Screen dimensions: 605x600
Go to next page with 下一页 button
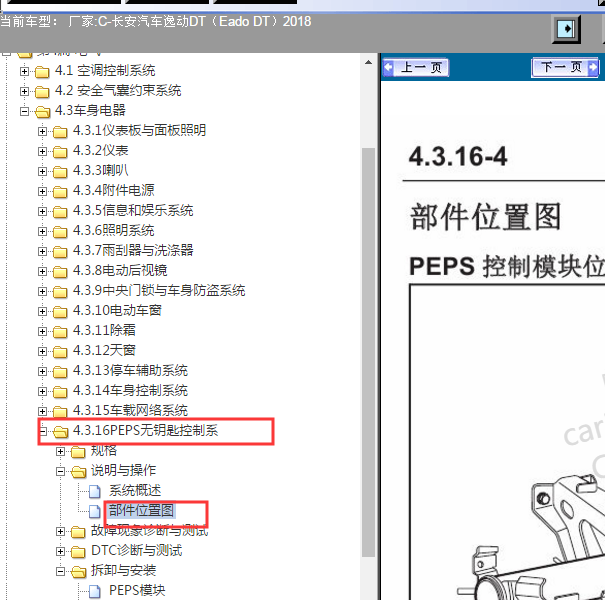click(565, 68)
